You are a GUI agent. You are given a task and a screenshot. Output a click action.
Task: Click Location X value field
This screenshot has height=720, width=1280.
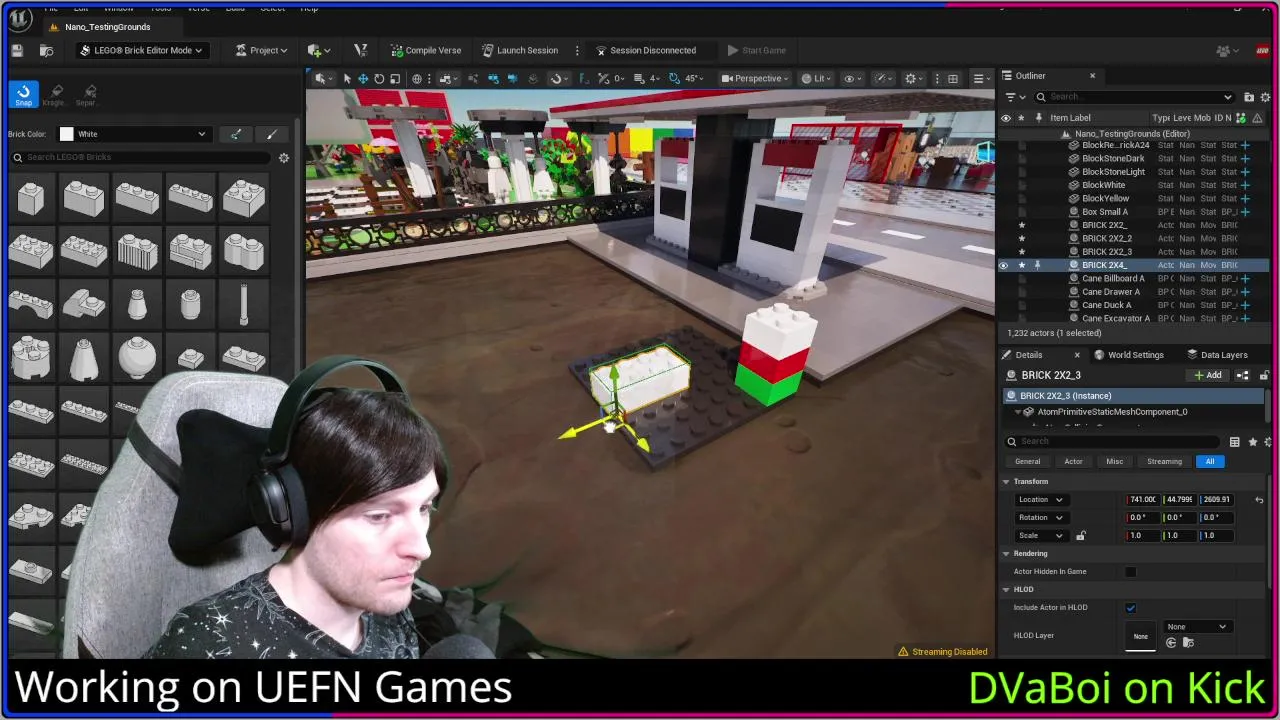click(x=1143, y=500)
